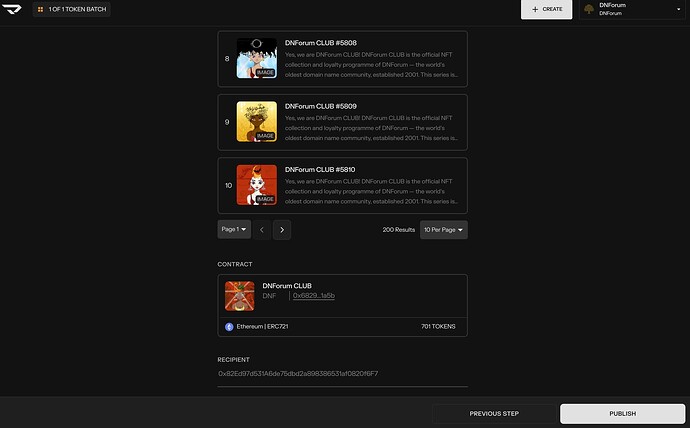690x428 pixels.
Task: Click the RECIPIENT section heading
Action: 234,360
